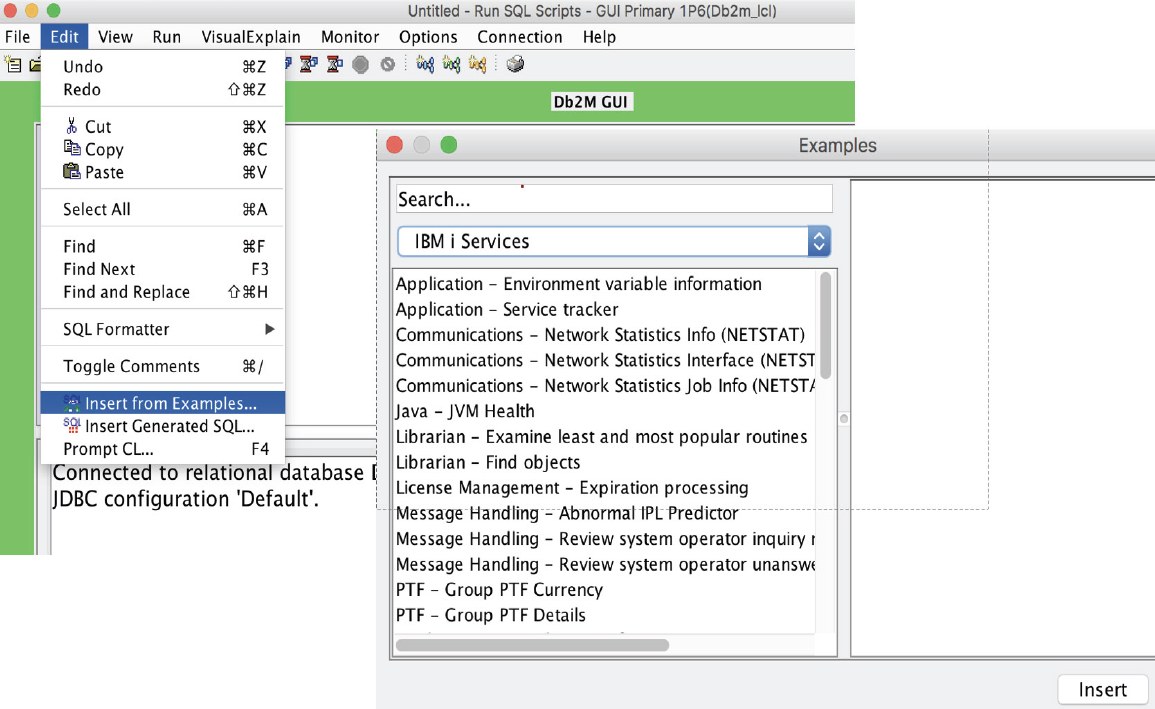This screenshot has height=709, width=1155.
Task: Click the new script icon in toolbar
Action: pyautogui.click(x=13, y=65)
